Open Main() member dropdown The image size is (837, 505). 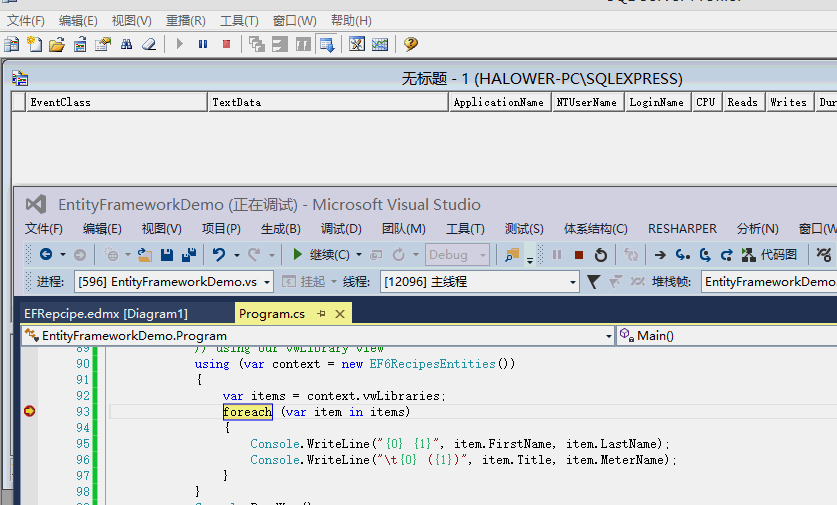click(x=727, y=335)
